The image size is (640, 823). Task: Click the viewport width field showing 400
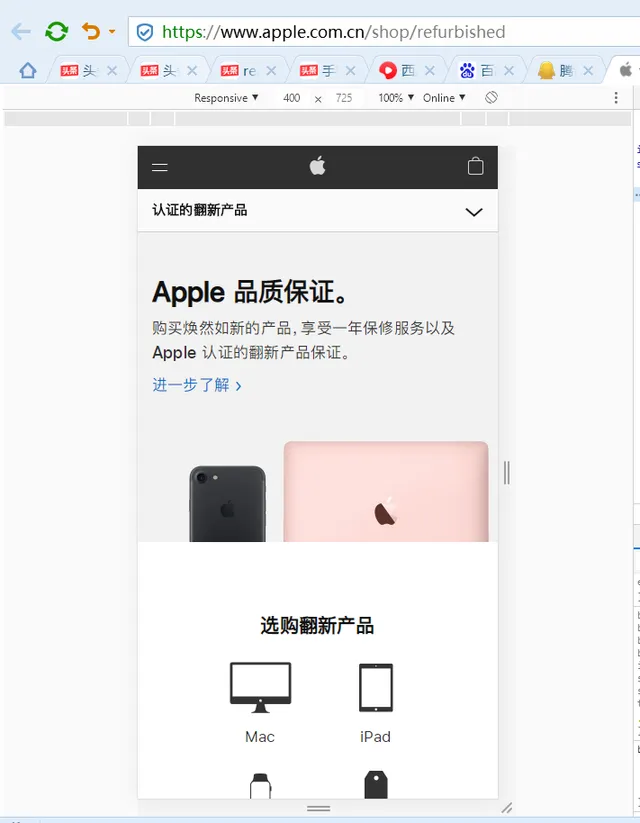click(292, 98)
